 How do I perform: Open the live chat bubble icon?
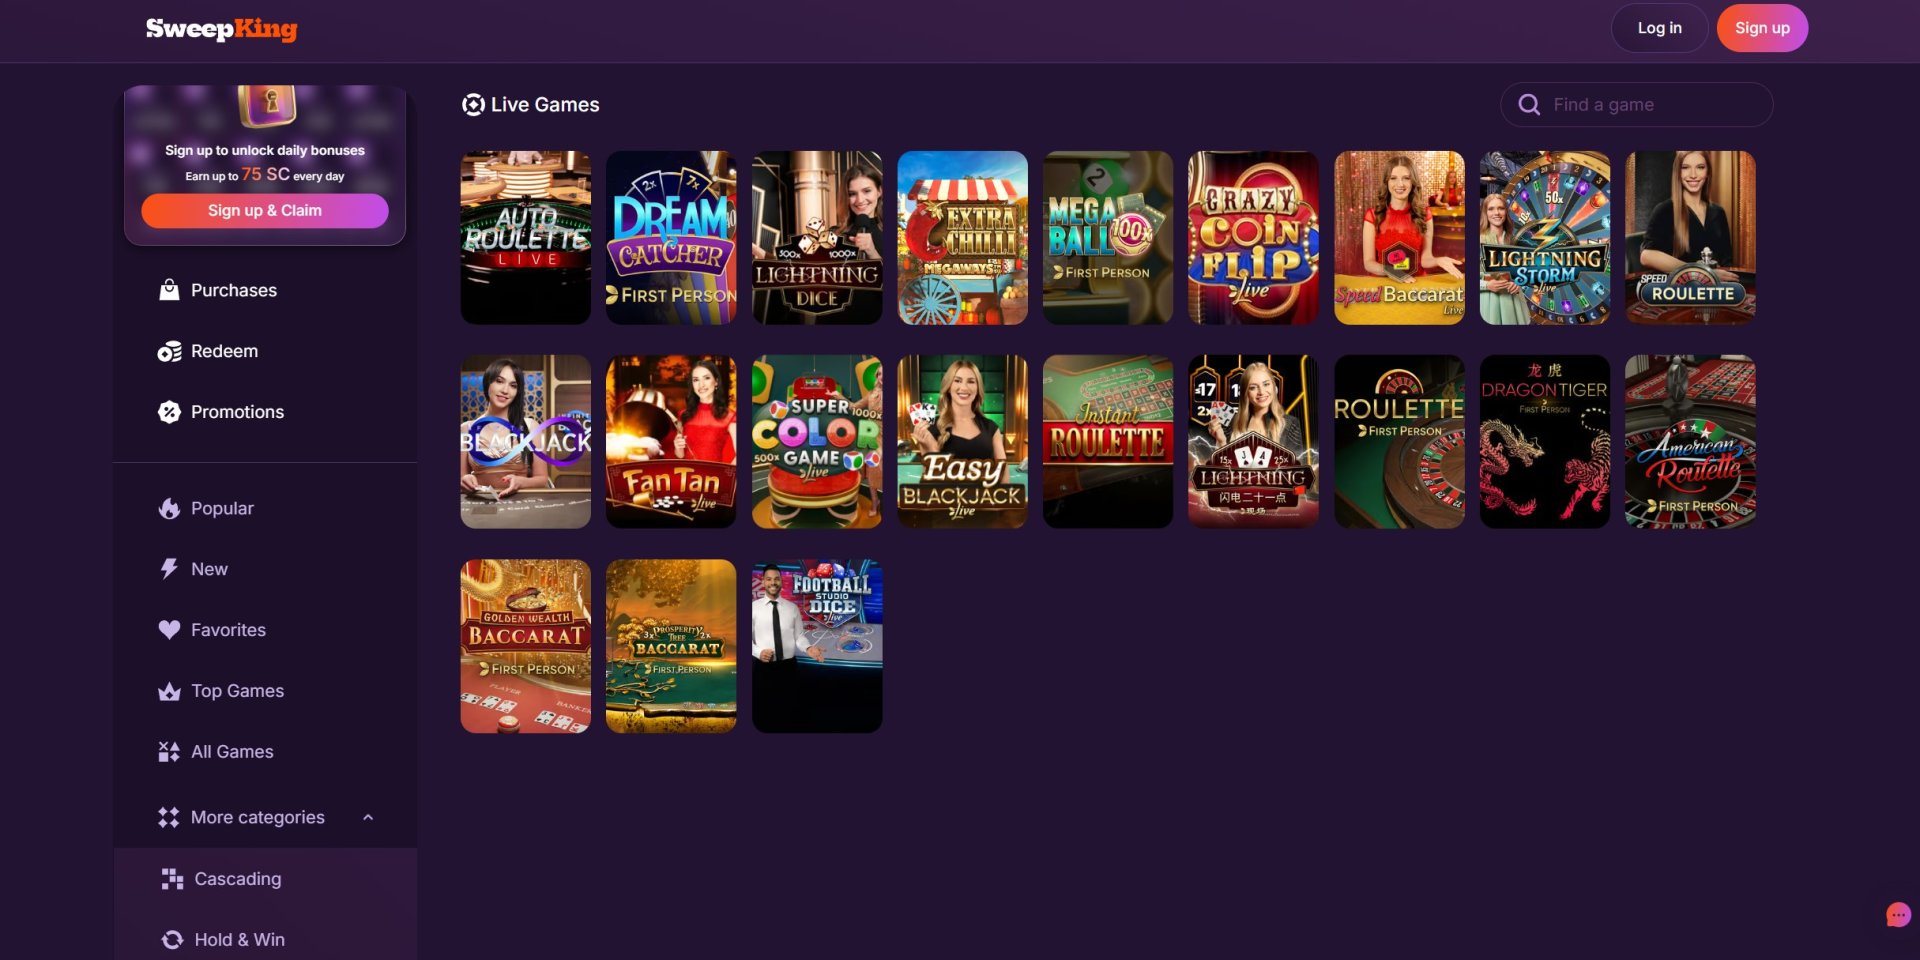coord(1898,915)
